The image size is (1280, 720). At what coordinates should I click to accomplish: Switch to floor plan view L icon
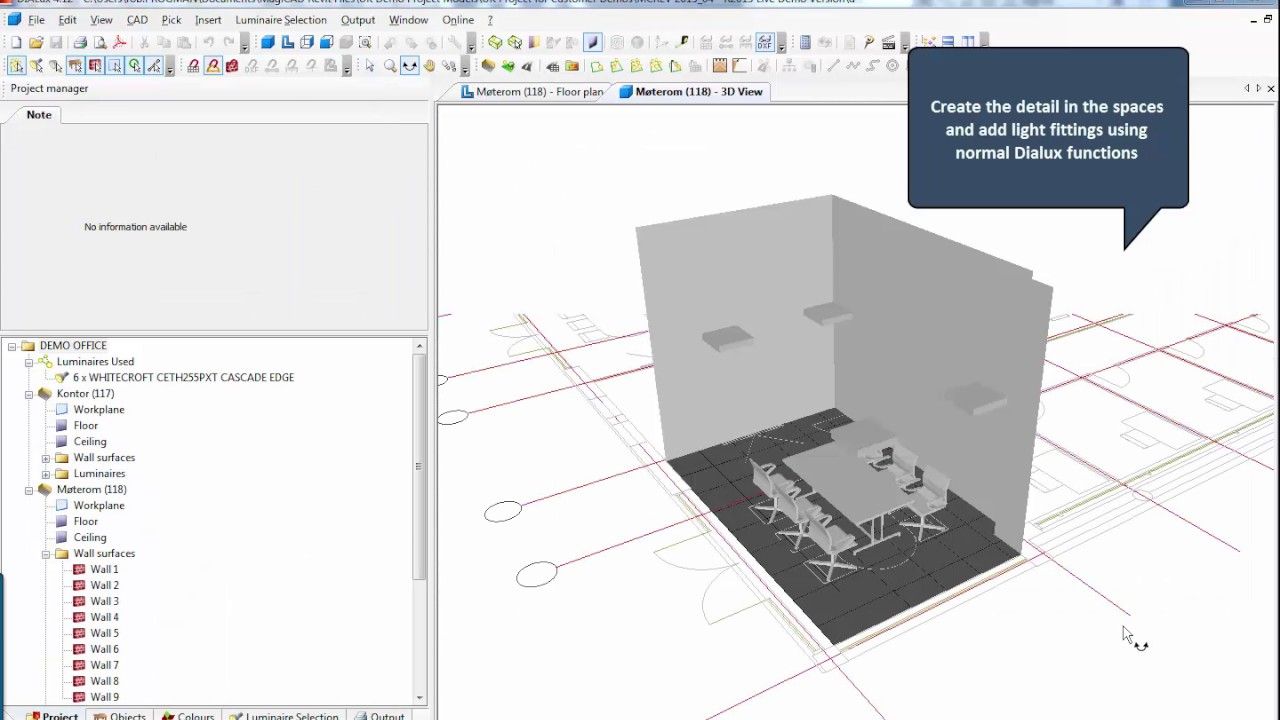click(x=287, y=42)
